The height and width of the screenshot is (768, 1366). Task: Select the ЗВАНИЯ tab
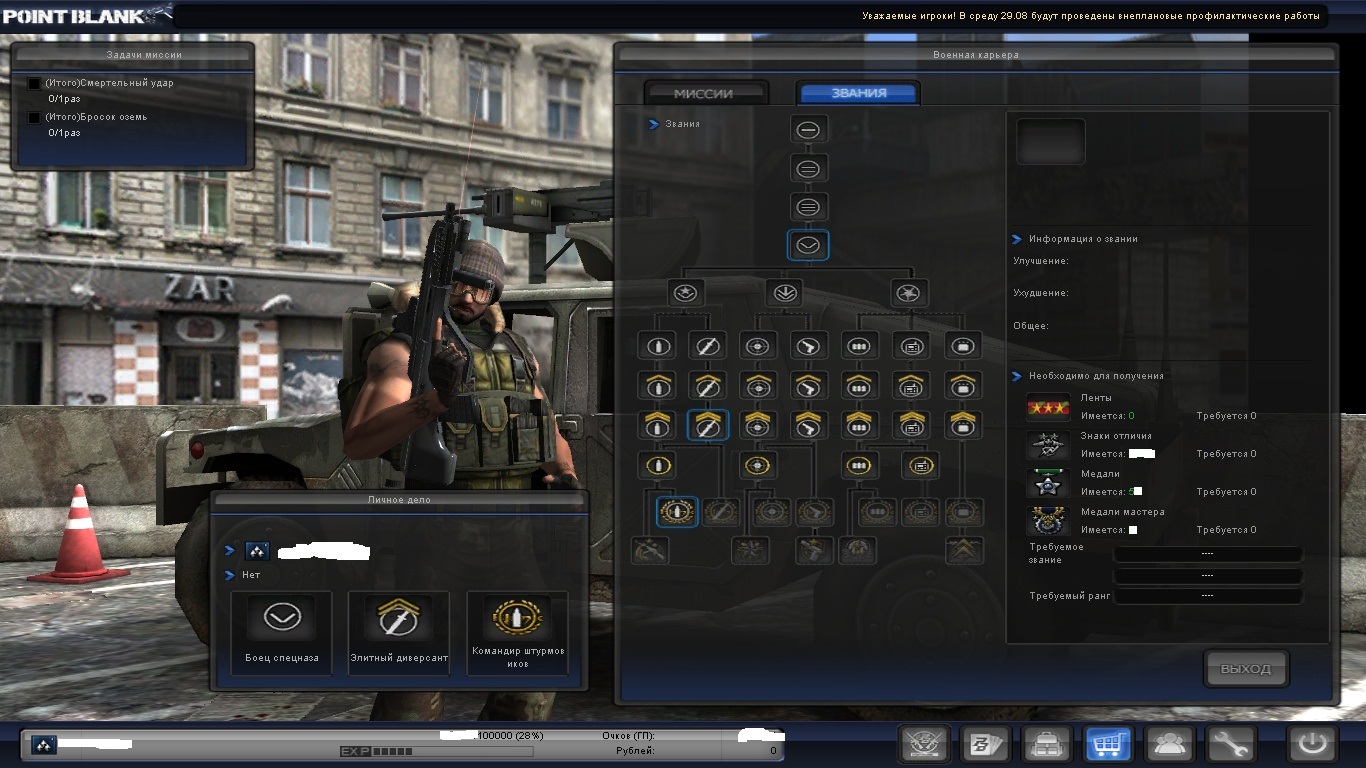coord(858,93)
